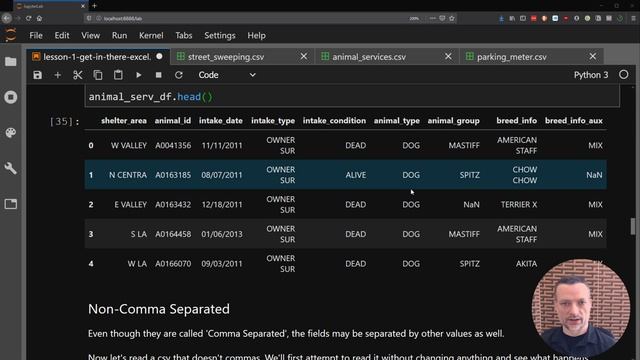
Task: Open the File menu
Action: coord(36,36)
